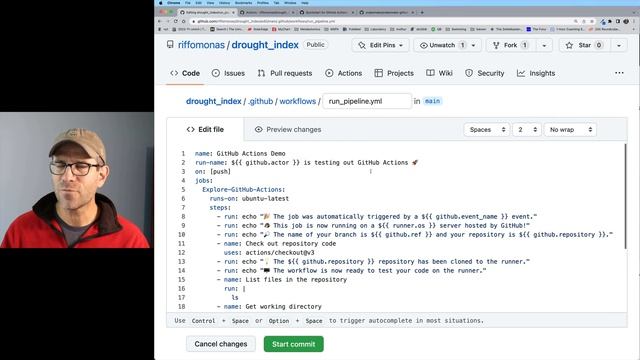Open the File menu in the macOS menu bar
The width and height of the screenshot is (640, 360).
click(x=188, y=3)
